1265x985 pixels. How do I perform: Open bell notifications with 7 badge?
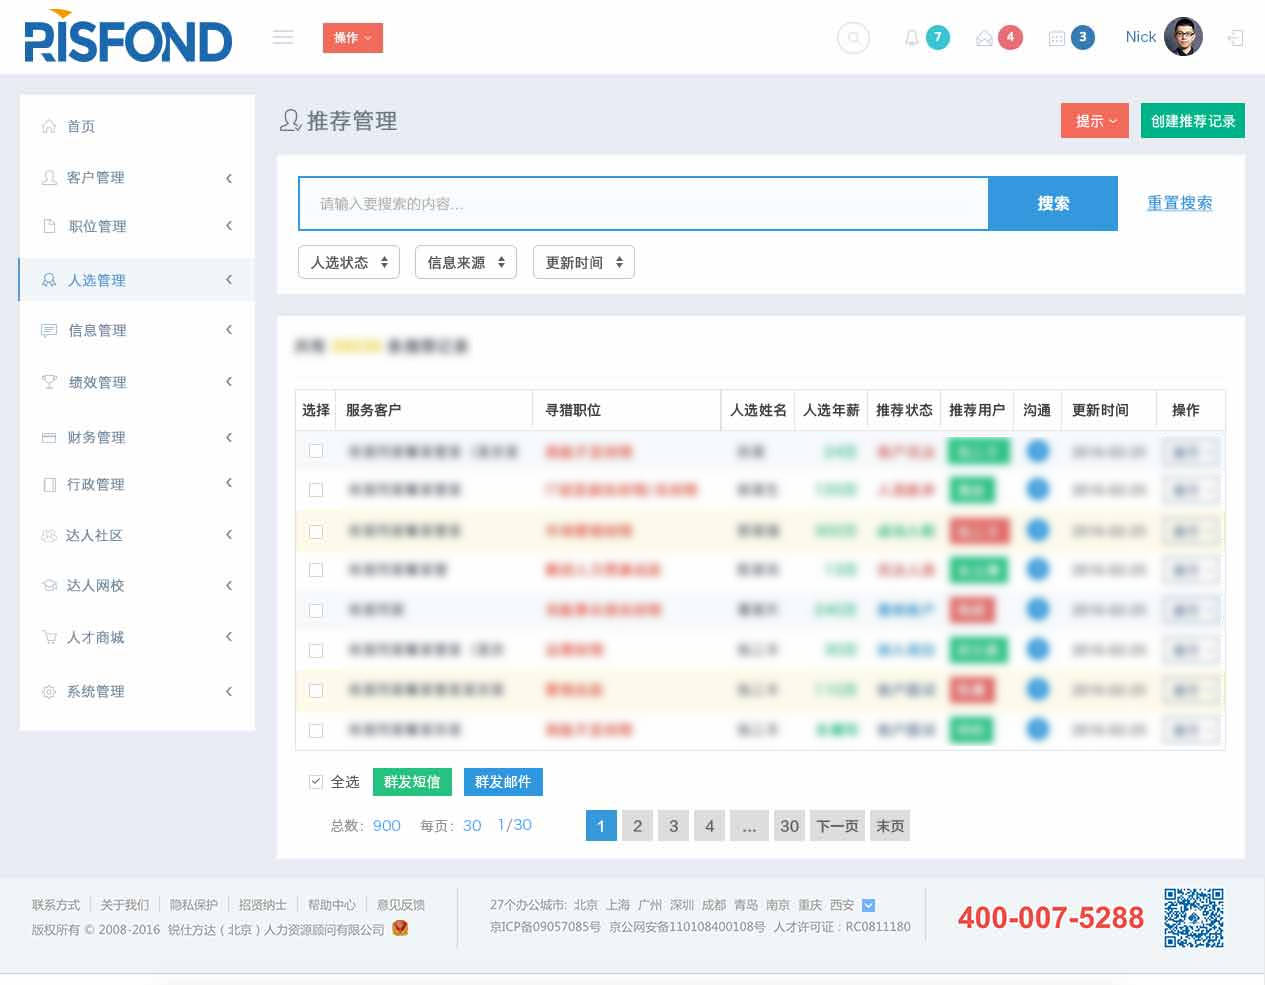tap(912, 38)
